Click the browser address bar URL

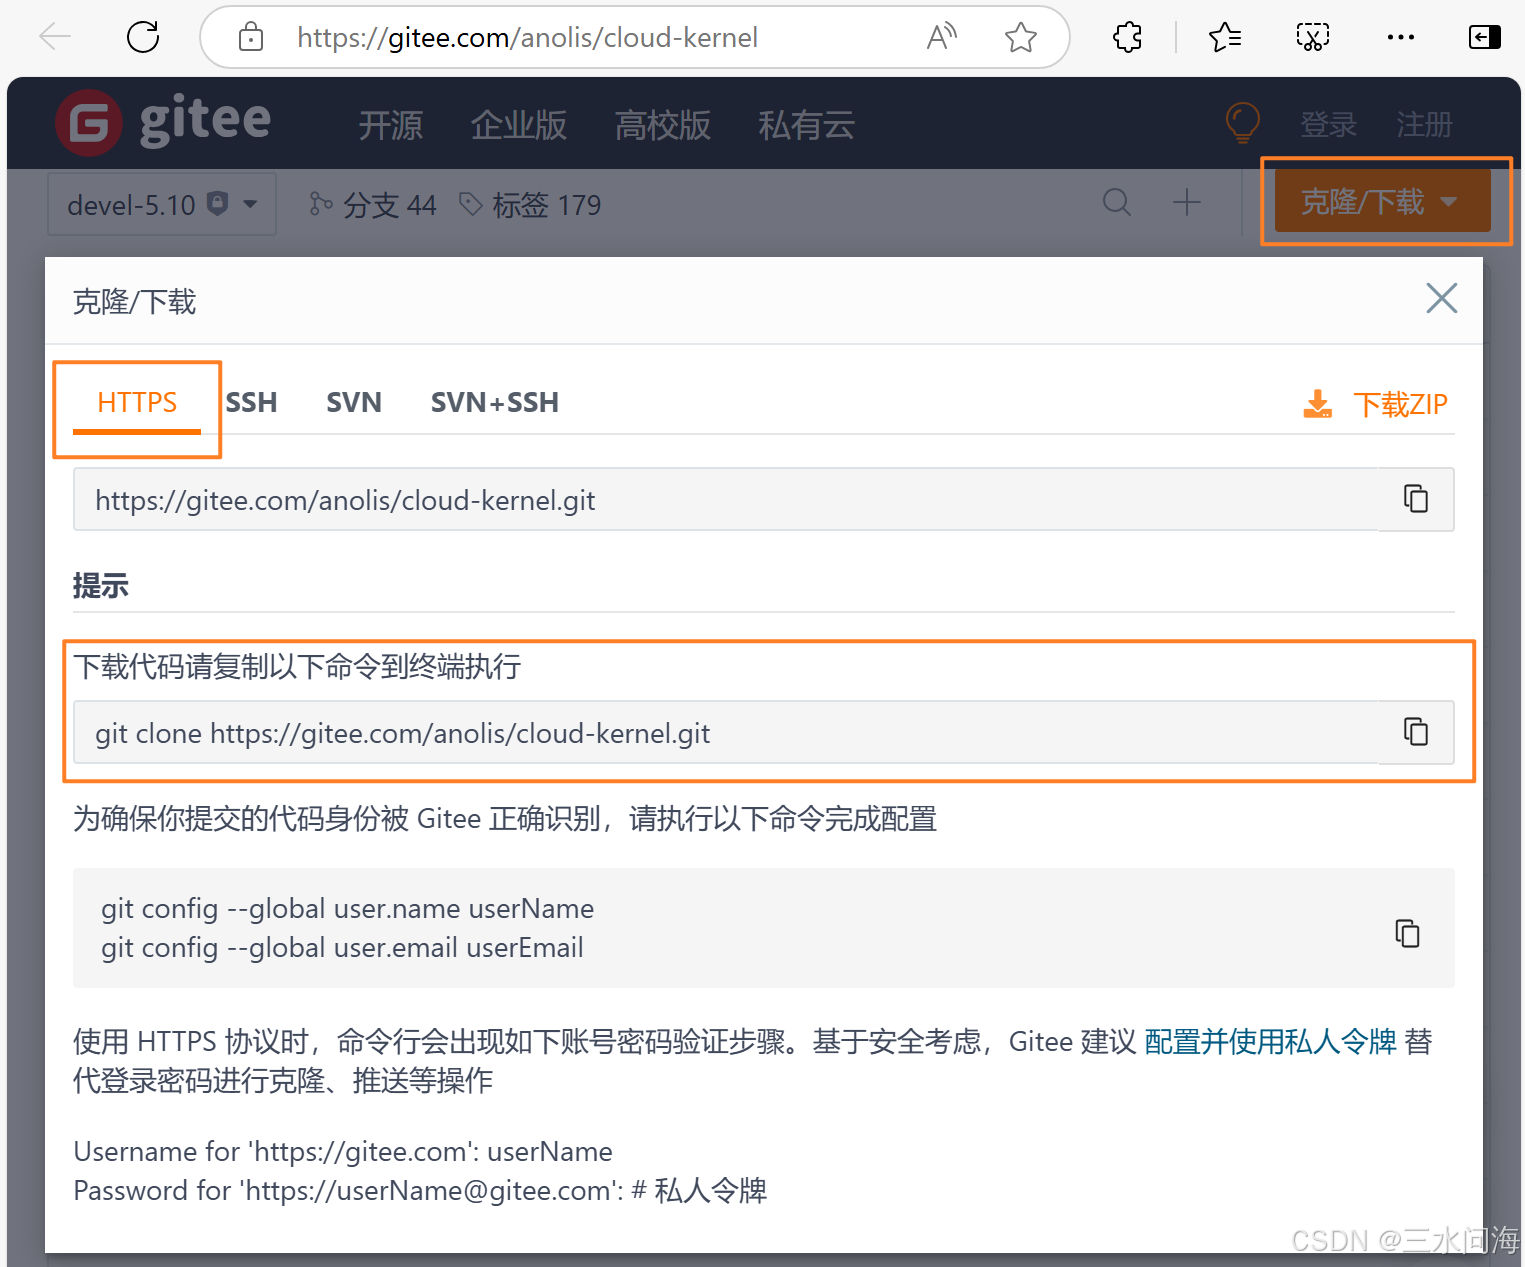tap(527, 38)
